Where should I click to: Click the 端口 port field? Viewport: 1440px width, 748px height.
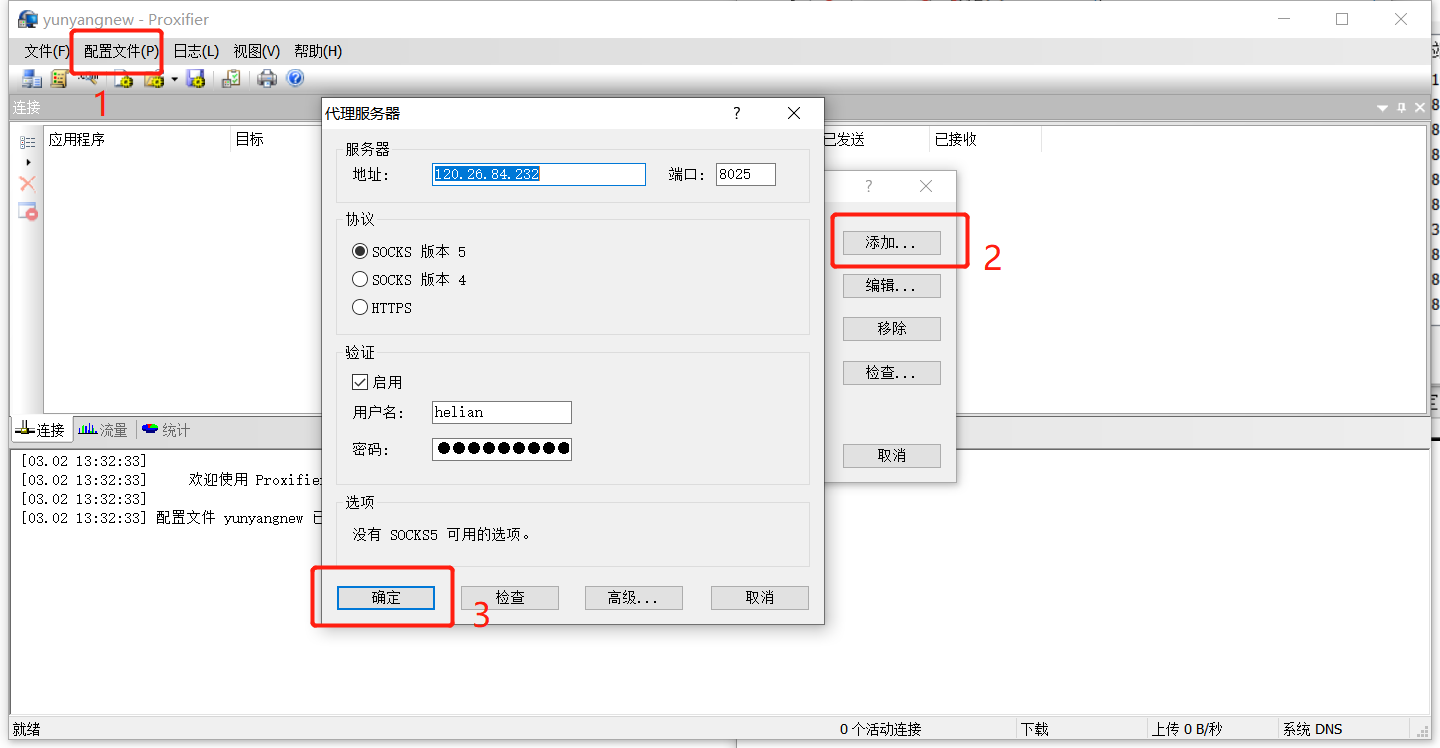[x=746, y=174]
